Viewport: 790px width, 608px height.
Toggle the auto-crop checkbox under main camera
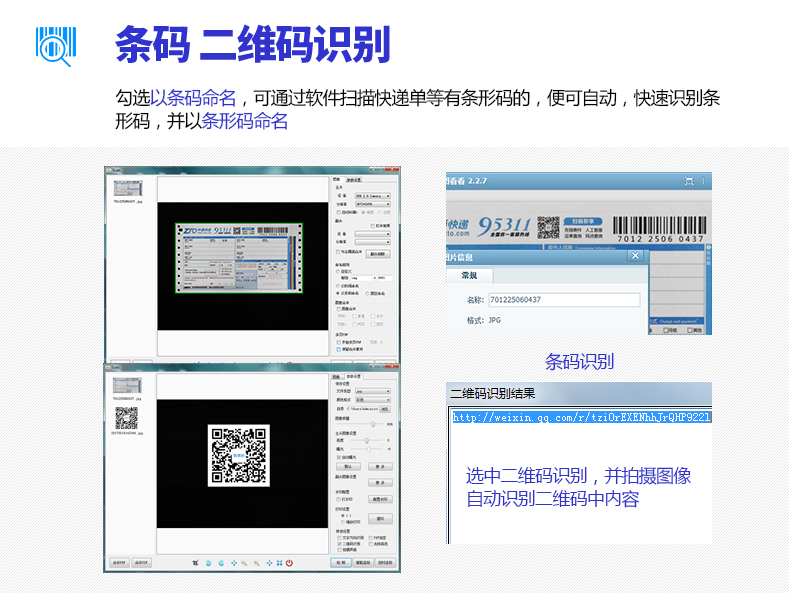(x=339, y=213)
